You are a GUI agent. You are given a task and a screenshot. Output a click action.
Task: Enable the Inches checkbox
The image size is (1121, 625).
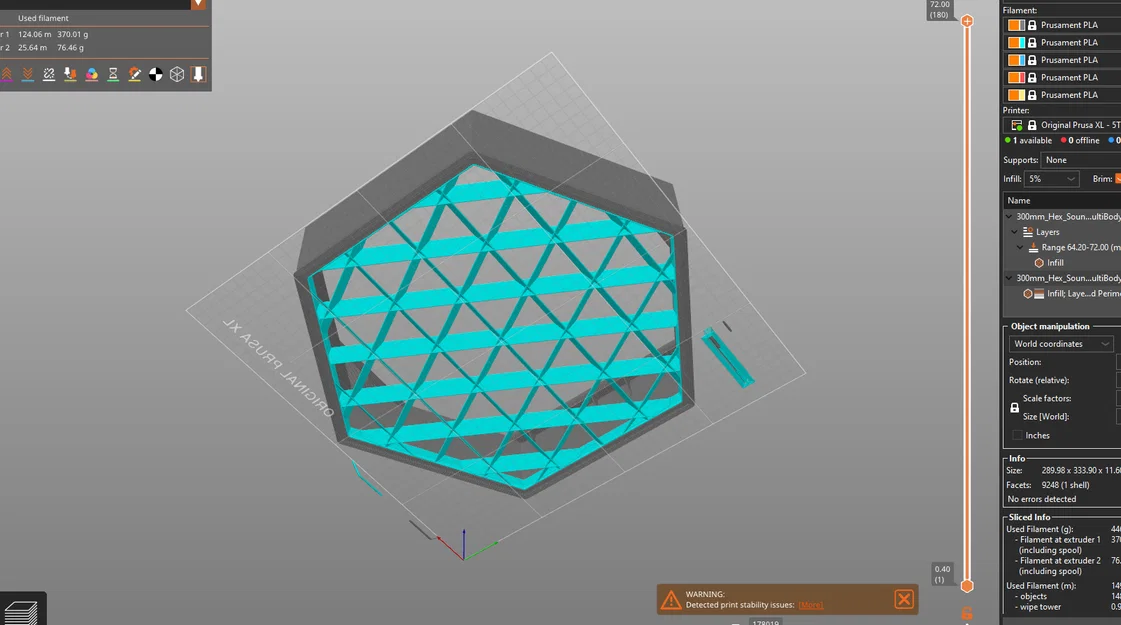[x=1016, y=435]
